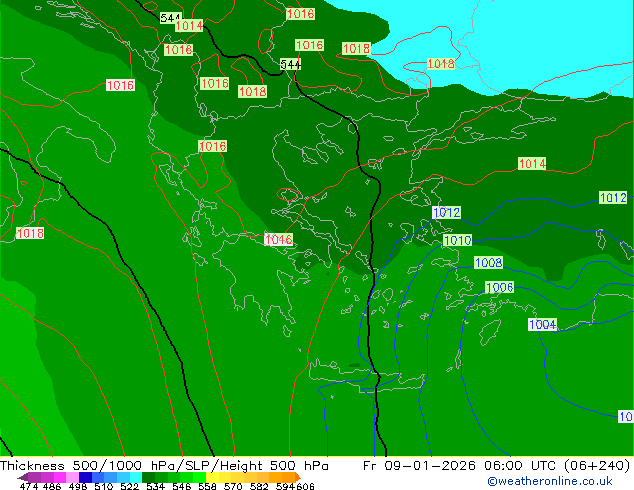Click the black 544 label below 1016 labels
The image size is (634, 490).
[290, 64]
